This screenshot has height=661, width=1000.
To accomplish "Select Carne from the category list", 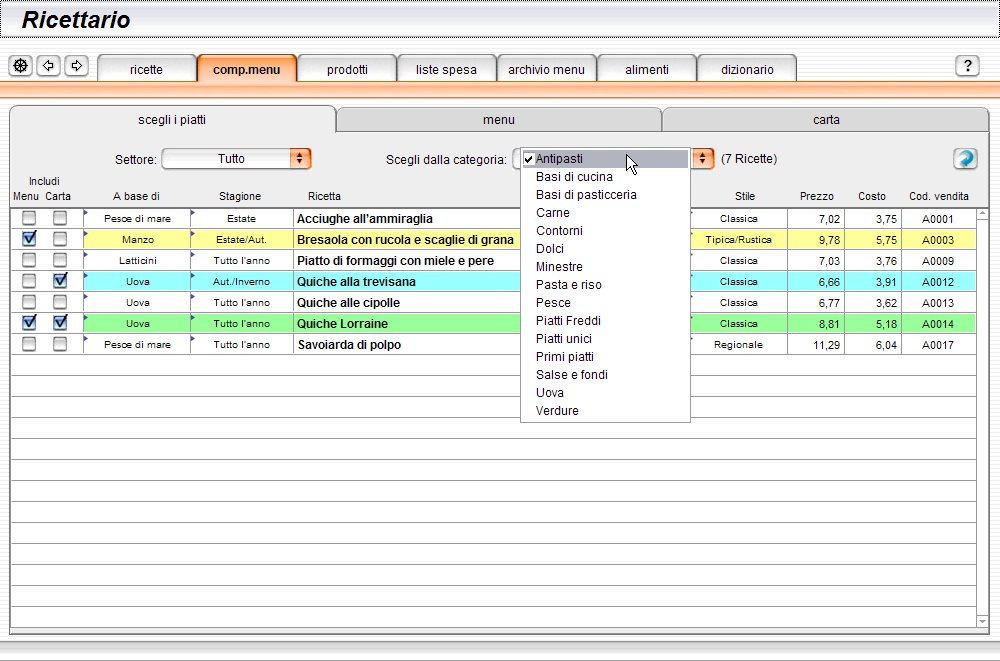I will coord(605,212).
